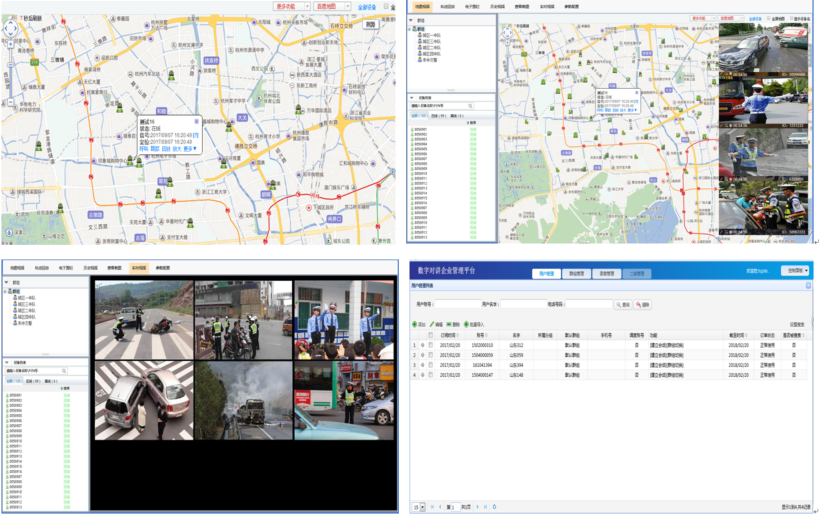
Task: Open the page size dropdown showing 15
Action: pos(420,507)
